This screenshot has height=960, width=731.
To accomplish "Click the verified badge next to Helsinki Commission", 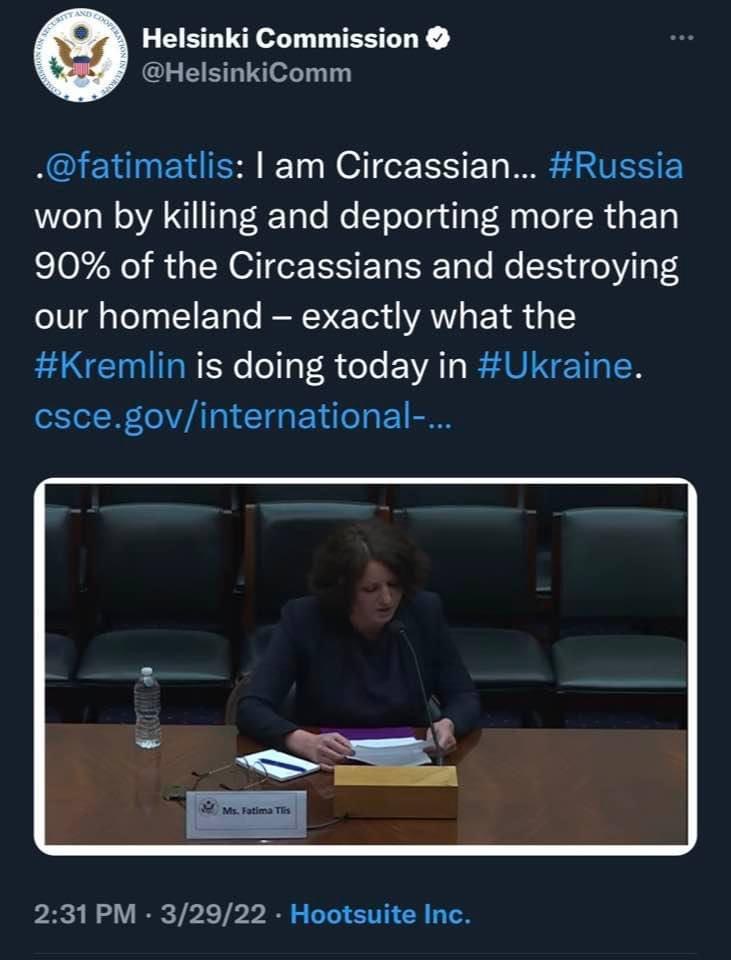I will (438, 39).
